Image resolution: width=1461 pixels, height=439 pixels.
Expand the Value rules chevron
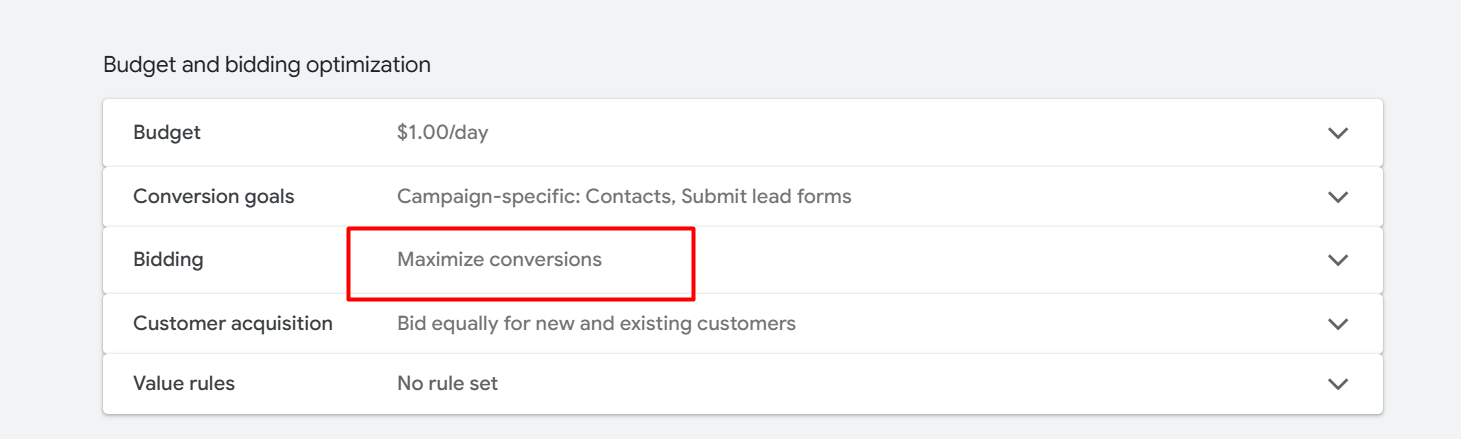click(1337, 384)
